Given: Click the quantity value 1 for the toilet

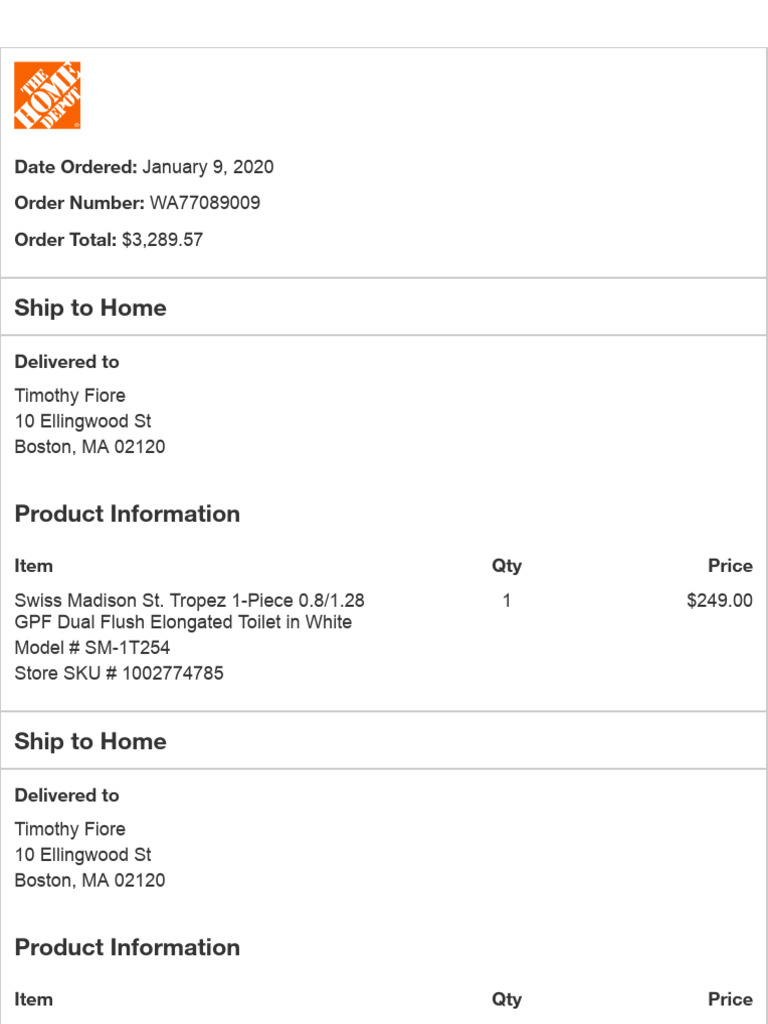Looking at the screenshot, I should tap(507, 601).
